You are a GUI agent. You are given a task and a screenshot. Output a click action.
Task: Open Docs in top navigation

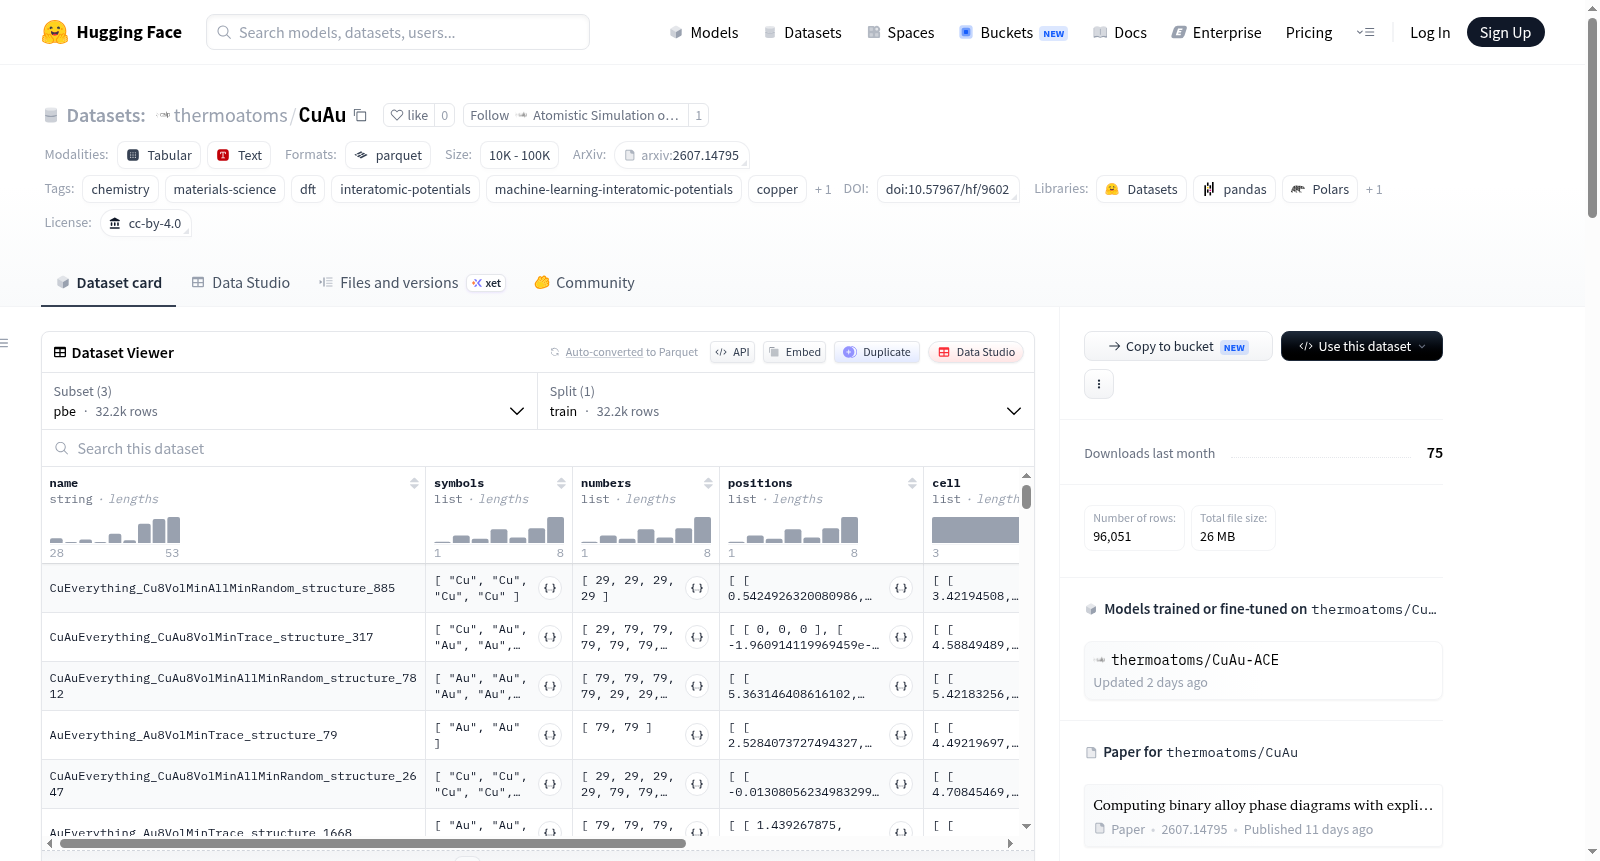click(1120, 32)
